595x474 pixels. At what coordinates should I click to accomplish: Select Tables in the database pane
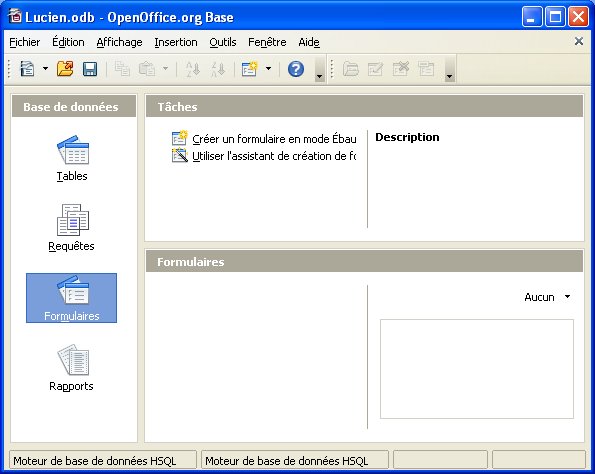(x=72, y=158)
